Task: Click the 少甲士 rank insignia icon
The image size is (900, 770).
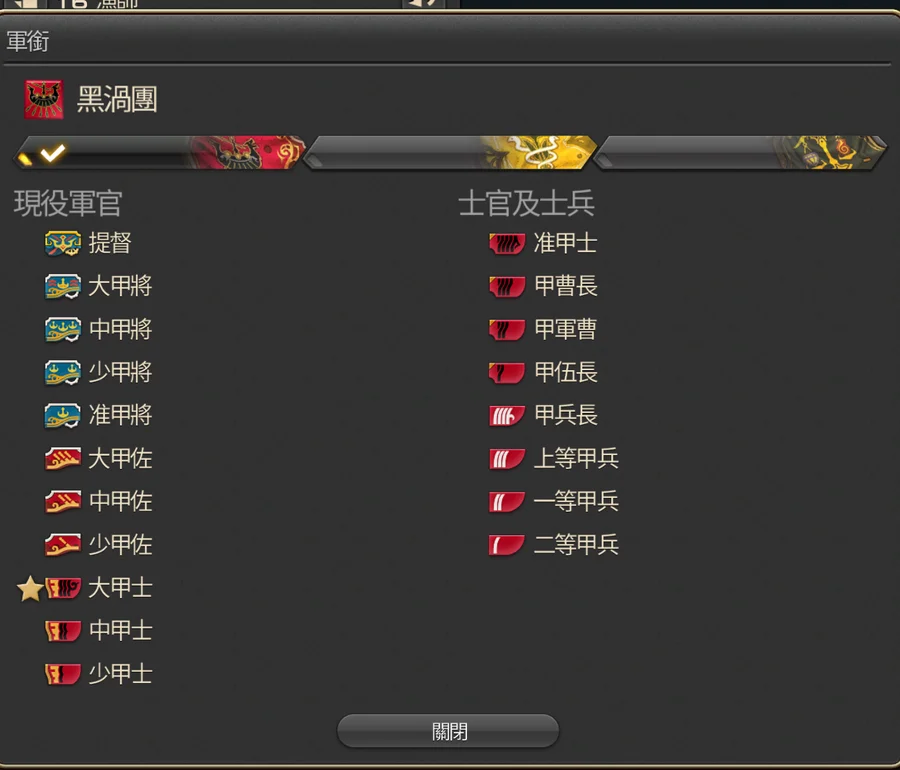Action: (63, 674)
